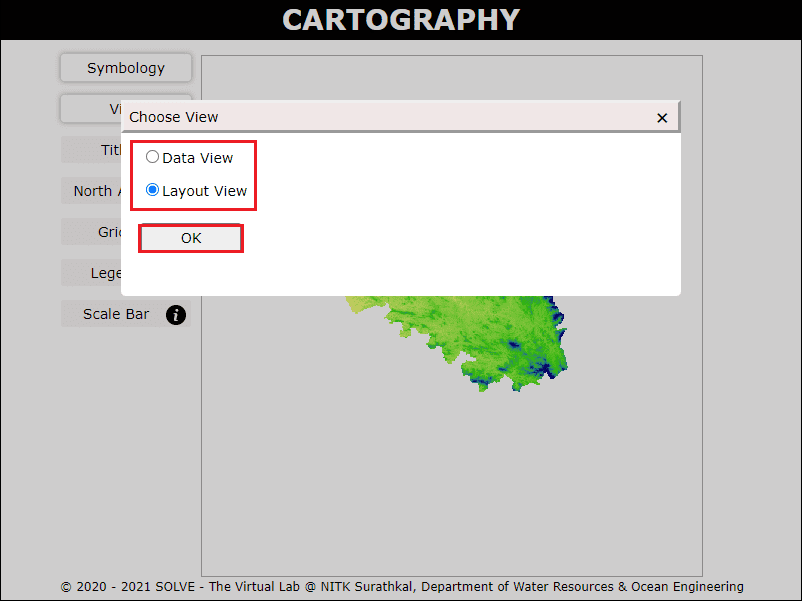Image resolution: width=802 pixels, height=601 pixels.
Task: Click the partially hidden Grid button
Action: 91,232
